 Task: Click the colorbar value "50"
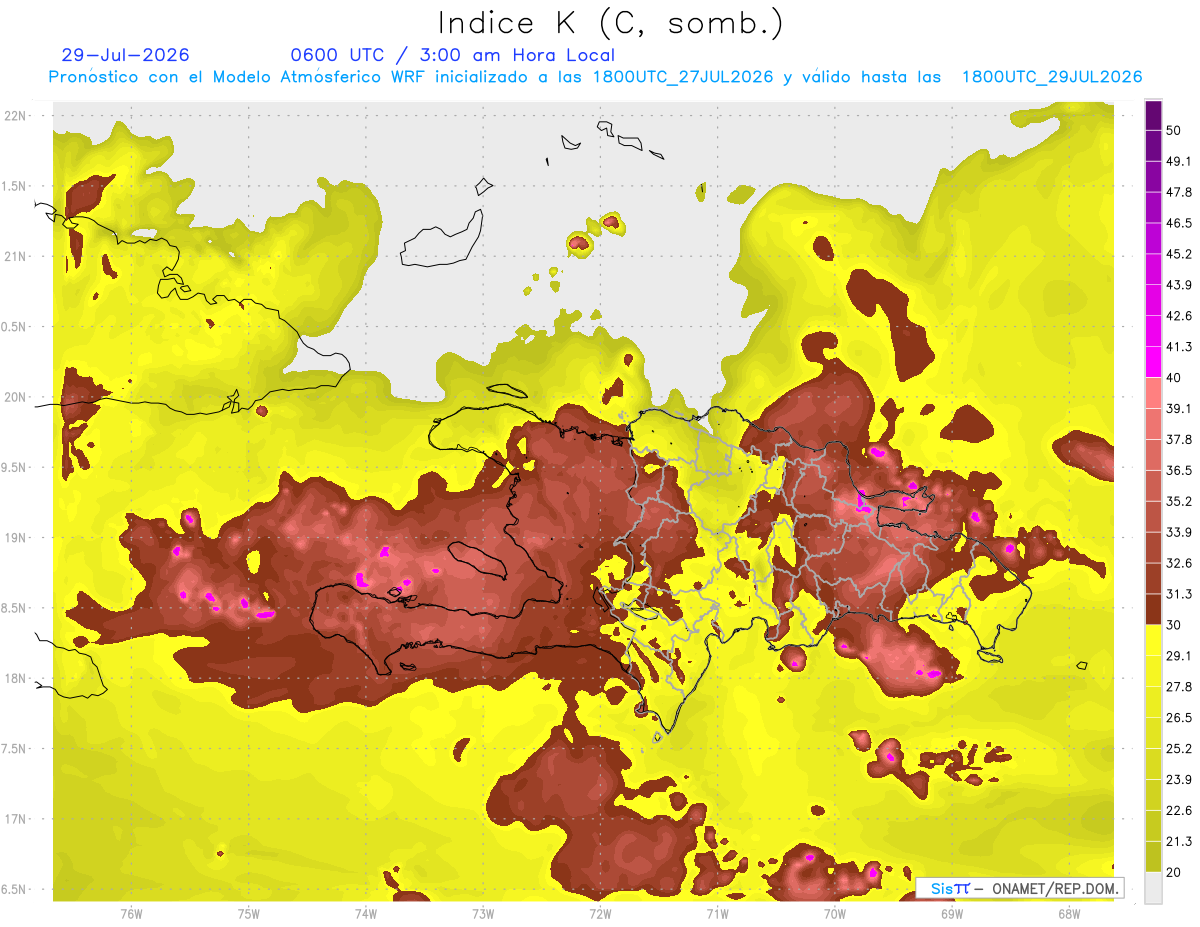pos(1174,130)
